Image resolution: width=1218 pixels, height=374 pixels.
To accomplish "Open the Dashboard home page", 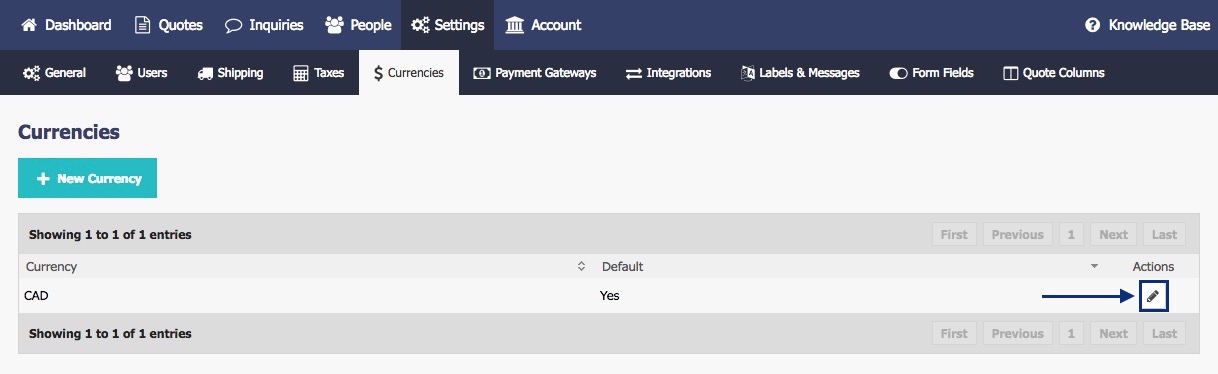I will click(66, 25).
